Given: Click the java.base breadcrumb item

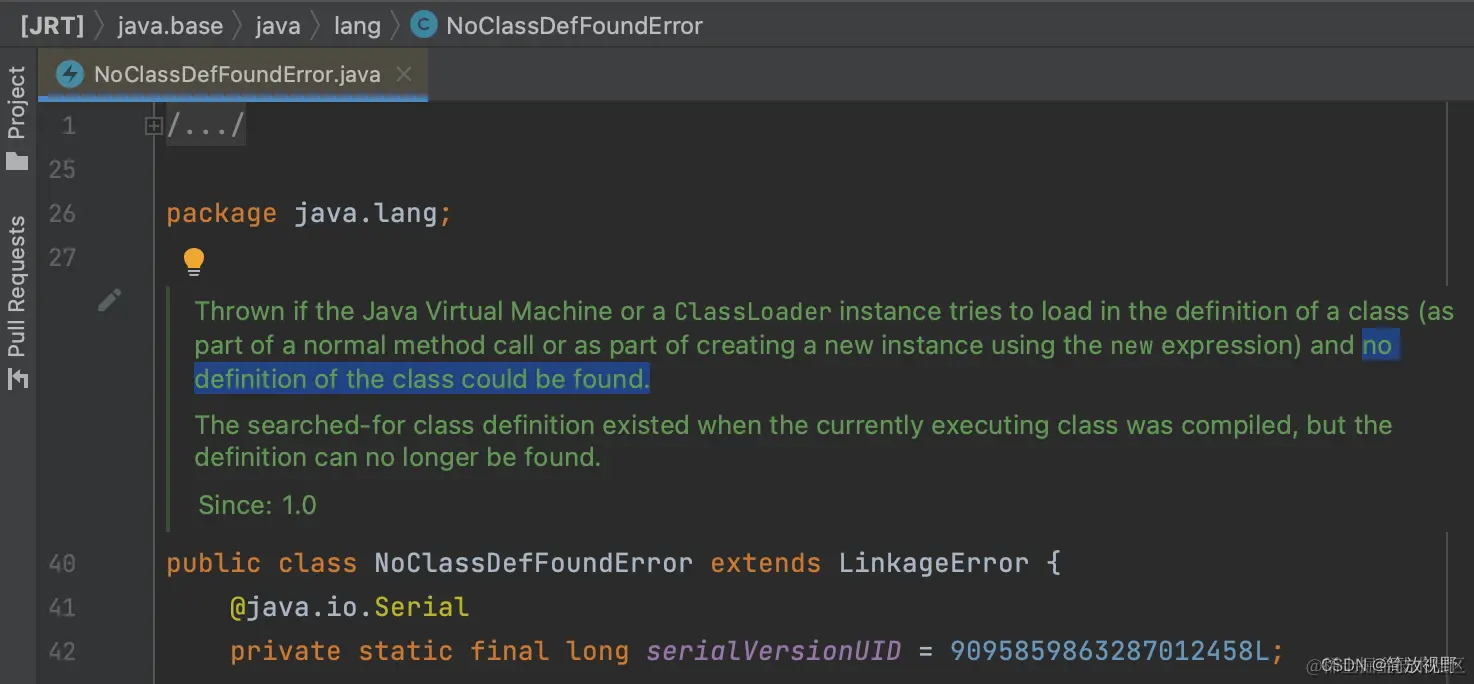Looking at the screenshot, I should click(170, 24).
